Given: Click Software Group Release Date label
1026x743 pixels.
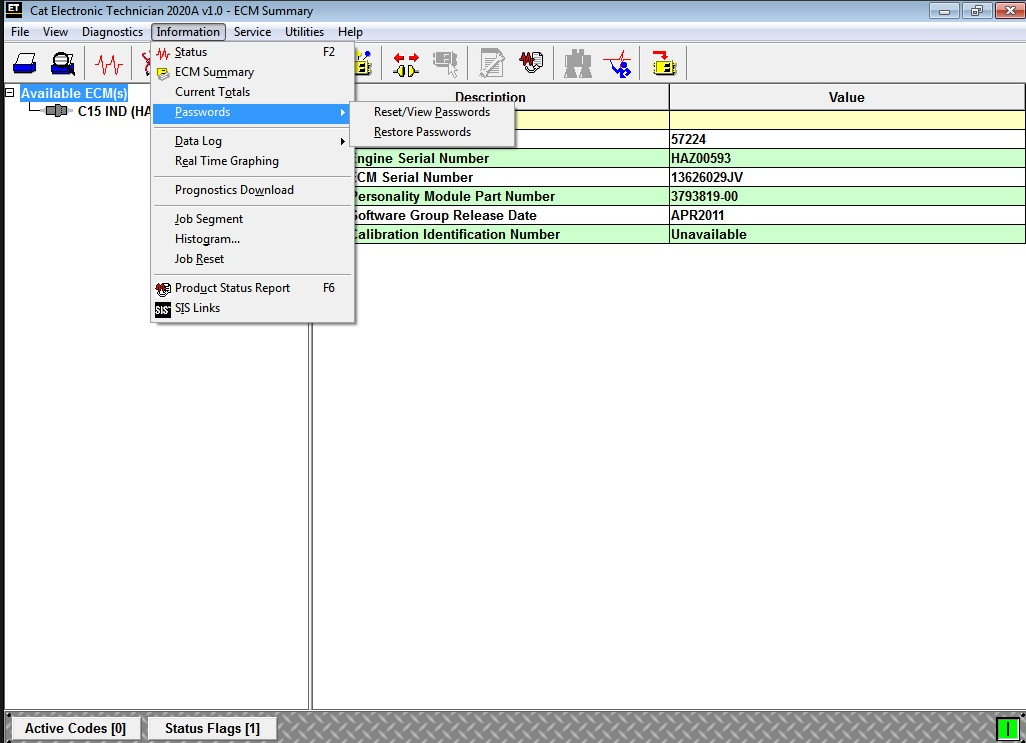Looking at the screenshot, I should point(444,215).
